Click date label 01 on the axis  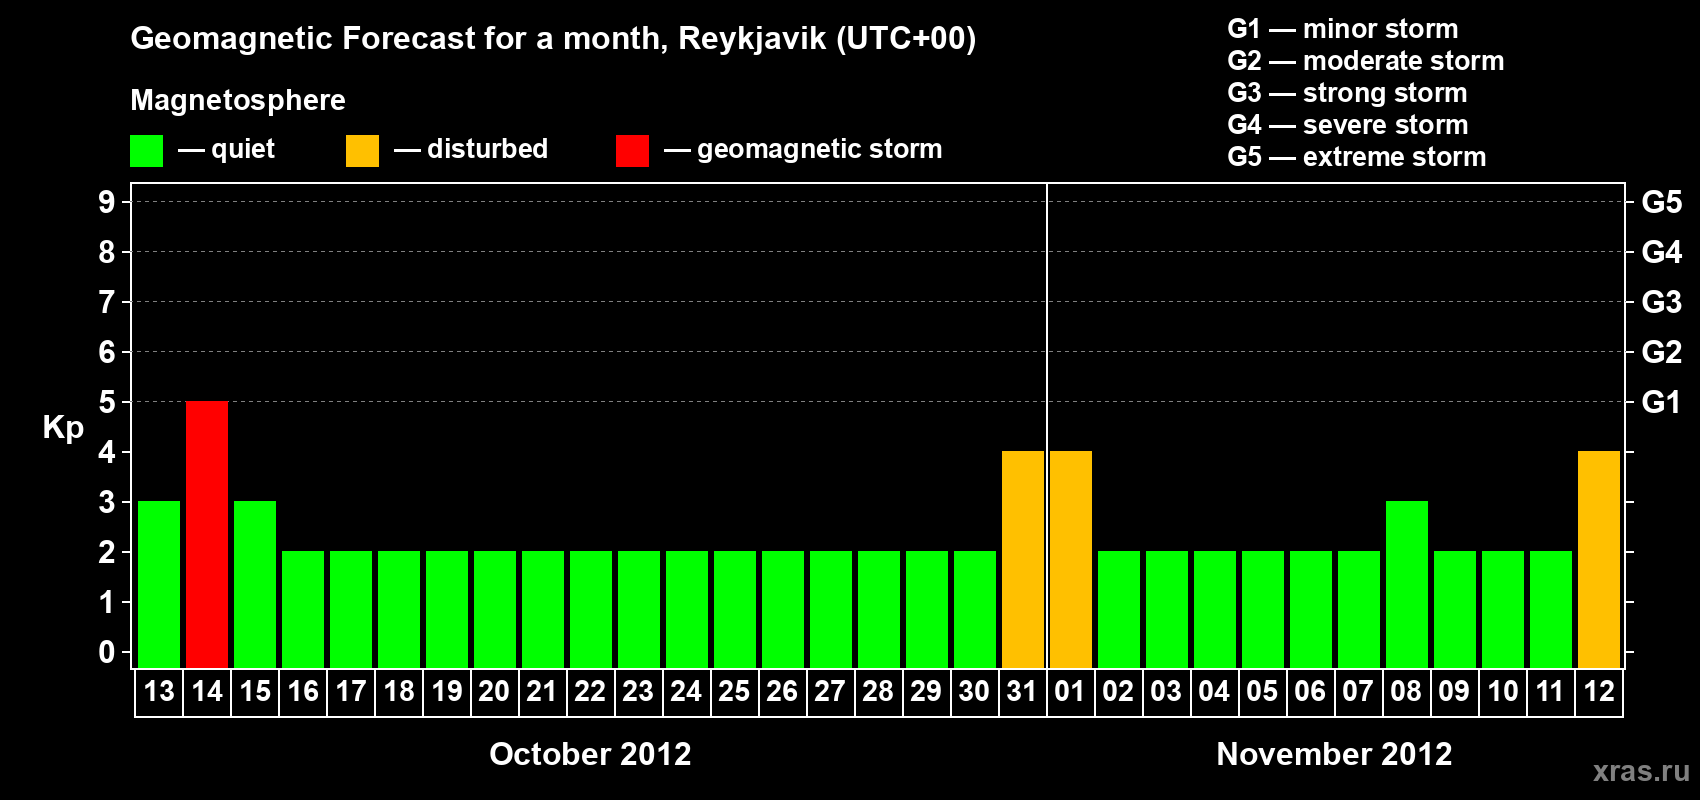tap(1070, 692)
